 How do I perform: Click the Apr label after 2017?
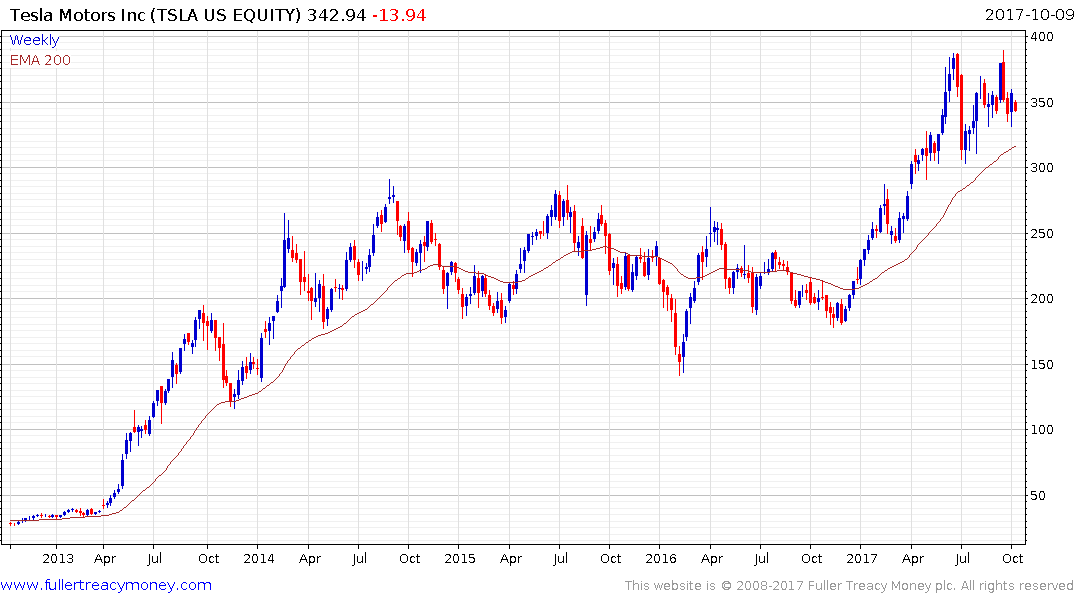[913, 559]
